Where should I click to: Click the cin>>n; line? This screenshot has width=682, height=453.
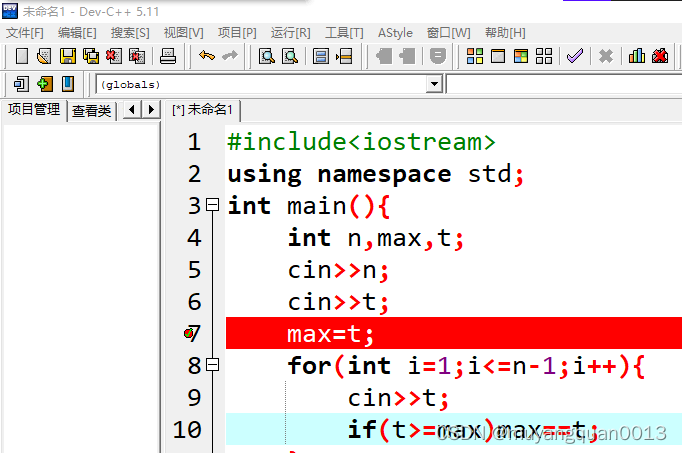pos(338,270)
